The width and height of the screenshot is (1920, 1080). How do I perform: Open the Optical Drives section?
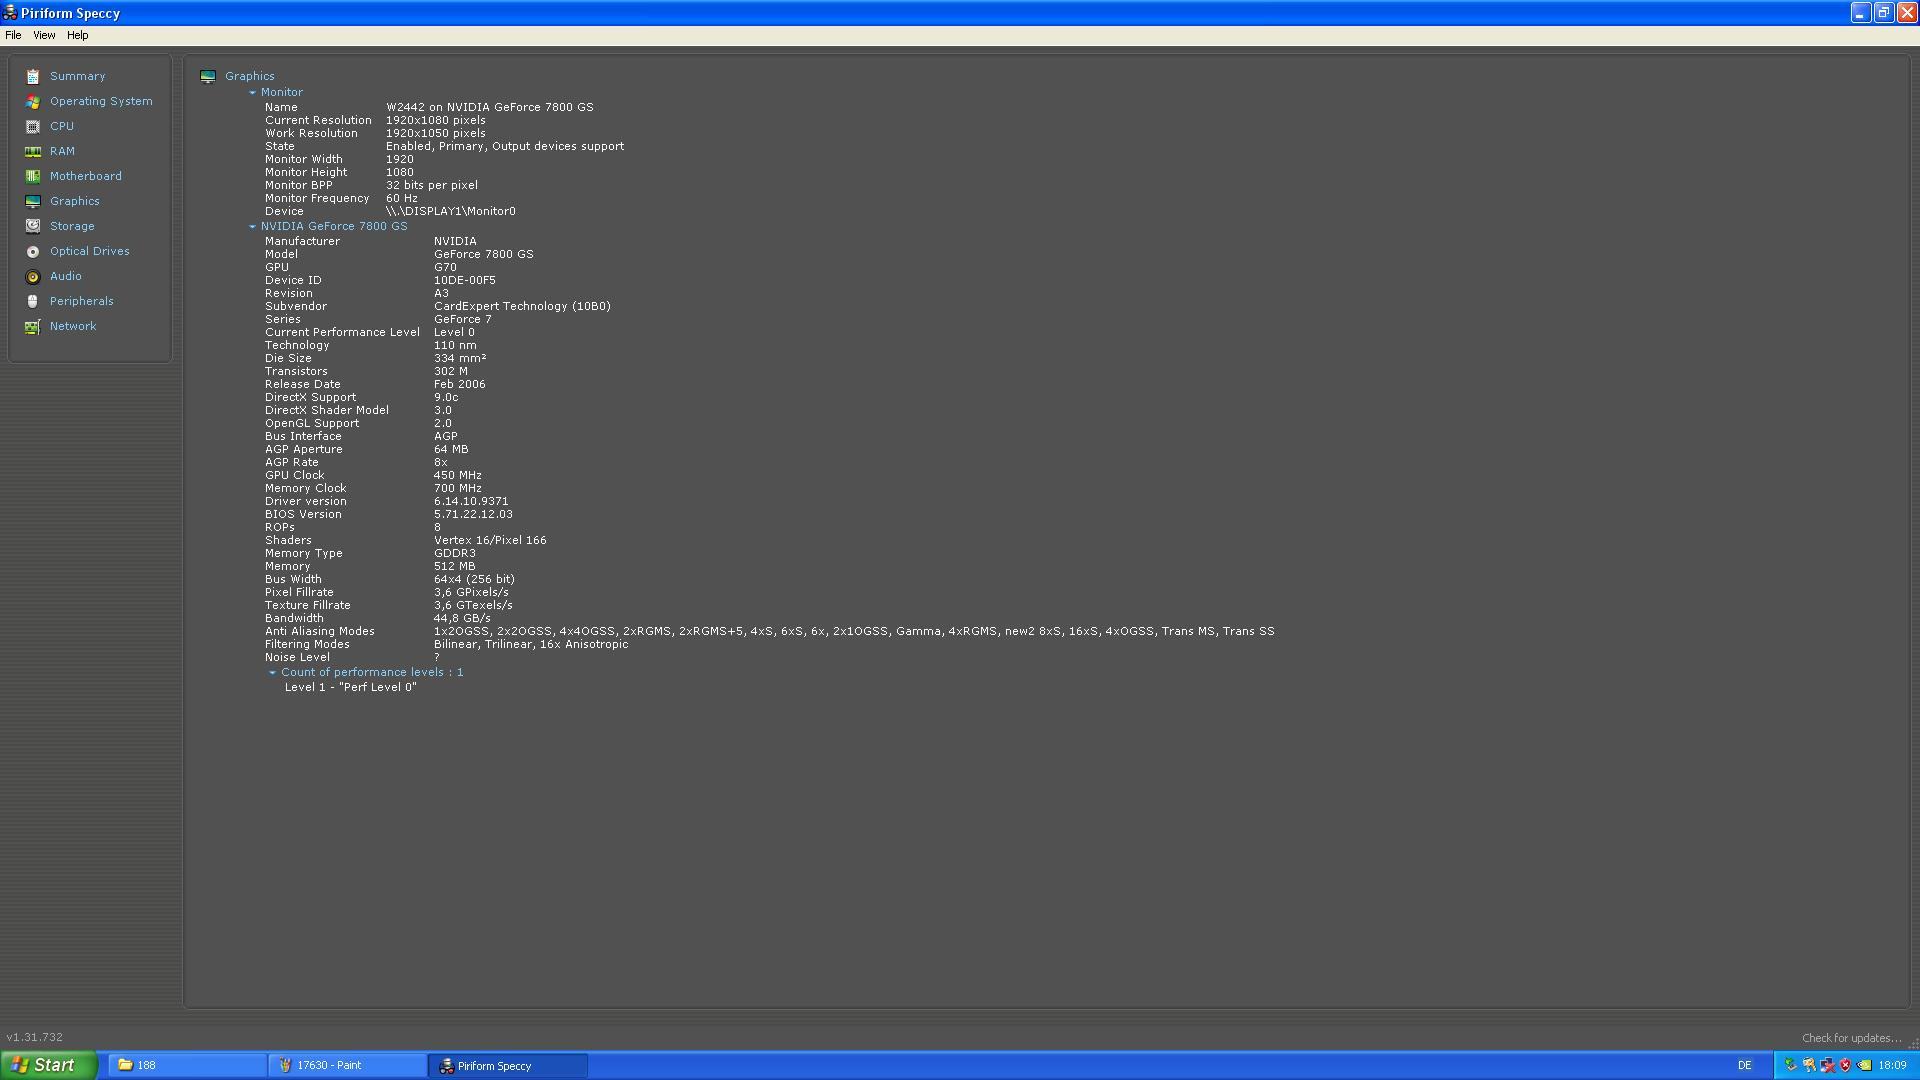89,251
